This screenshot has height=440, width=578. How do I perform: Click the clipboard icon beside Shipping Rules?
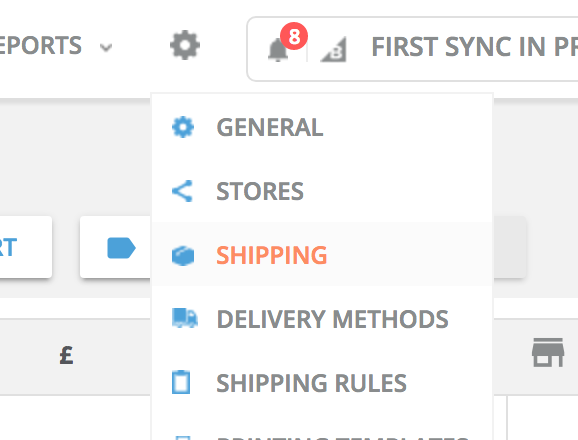[181, 382]
